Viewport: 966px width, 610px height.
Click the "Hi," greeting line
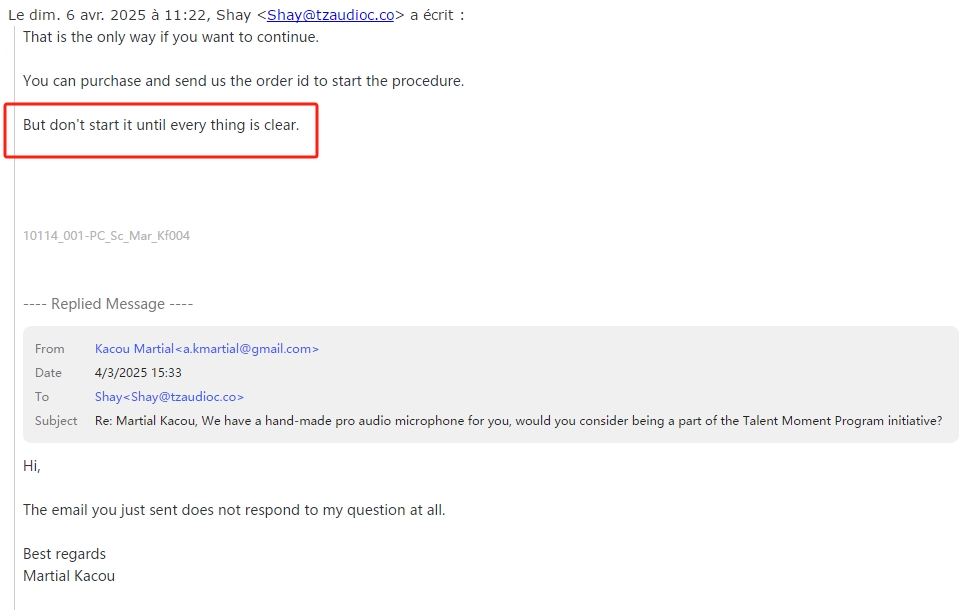31,466
